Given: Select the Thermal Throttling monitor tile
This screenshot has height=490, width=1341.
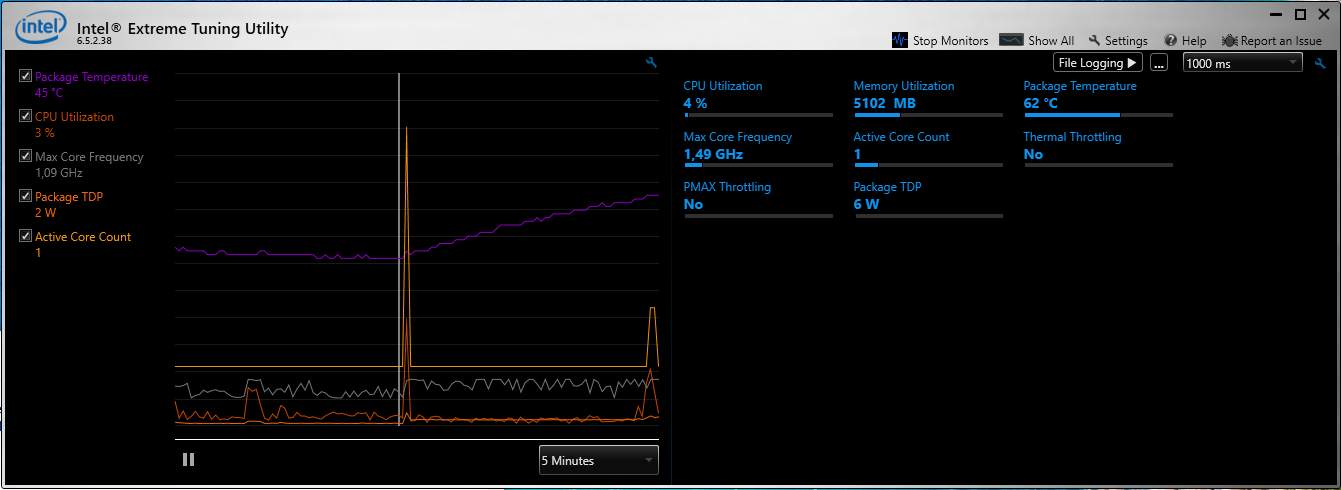Looking at the screenshot, I should point(1098,149).
